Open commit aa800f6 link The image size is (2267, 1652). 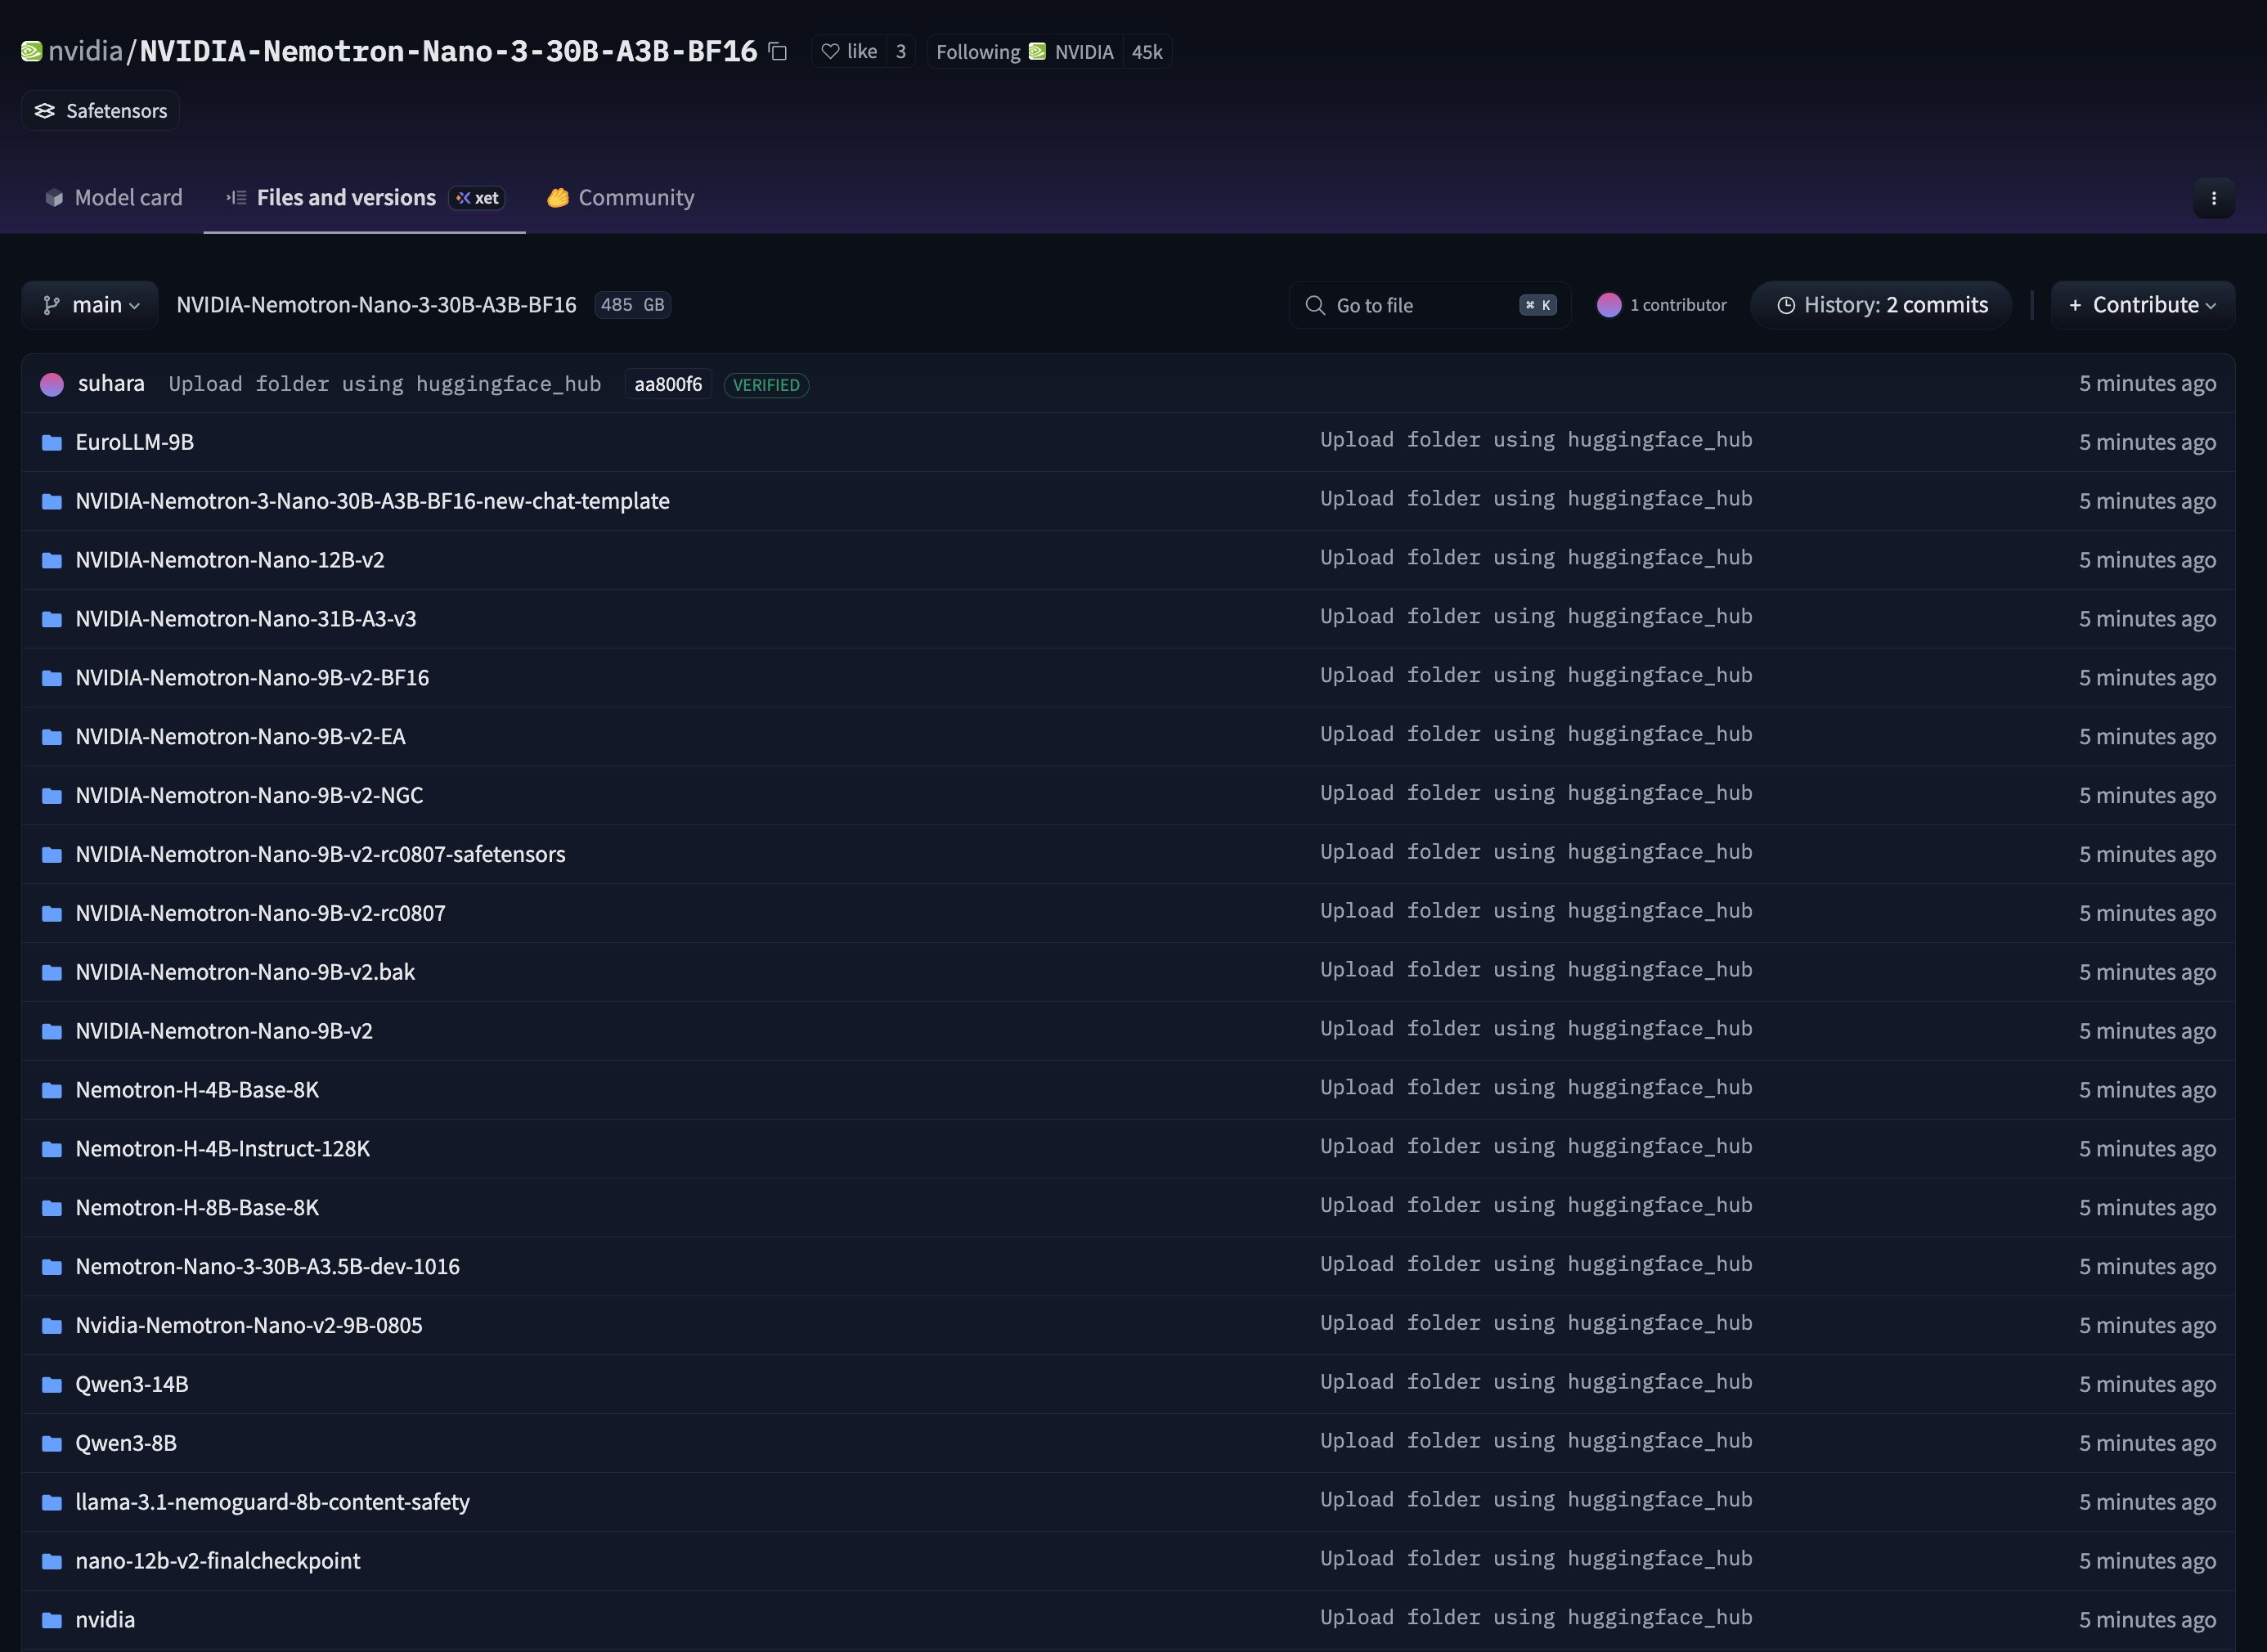pyautogui.click(x=667, y=384)
